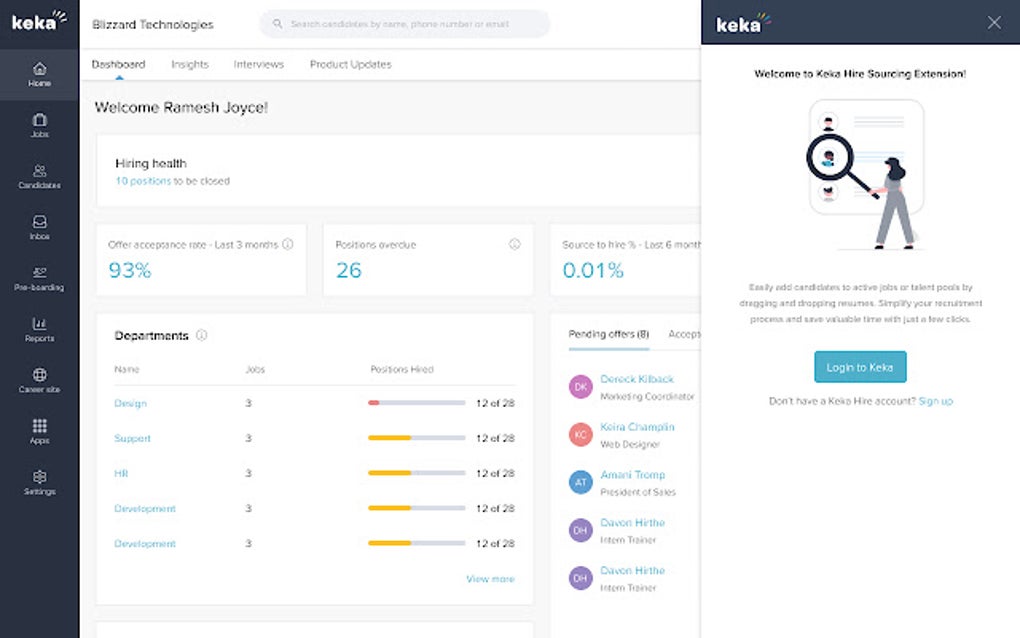Click the Design department progress bar
This screenshot has height=638, width=1020.
[x=416, y=403]
